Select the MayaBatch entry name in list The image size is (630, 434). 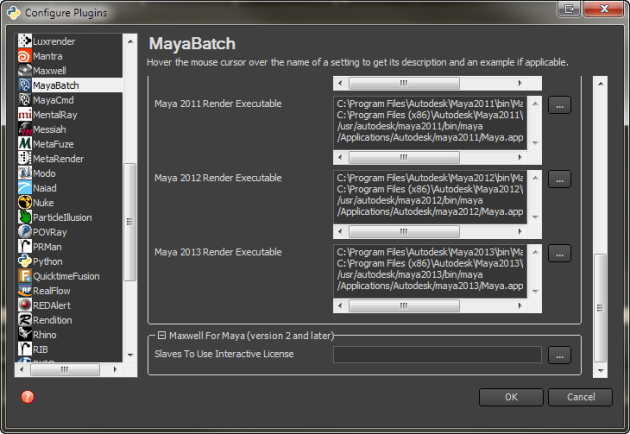click(x=56, y=86)
